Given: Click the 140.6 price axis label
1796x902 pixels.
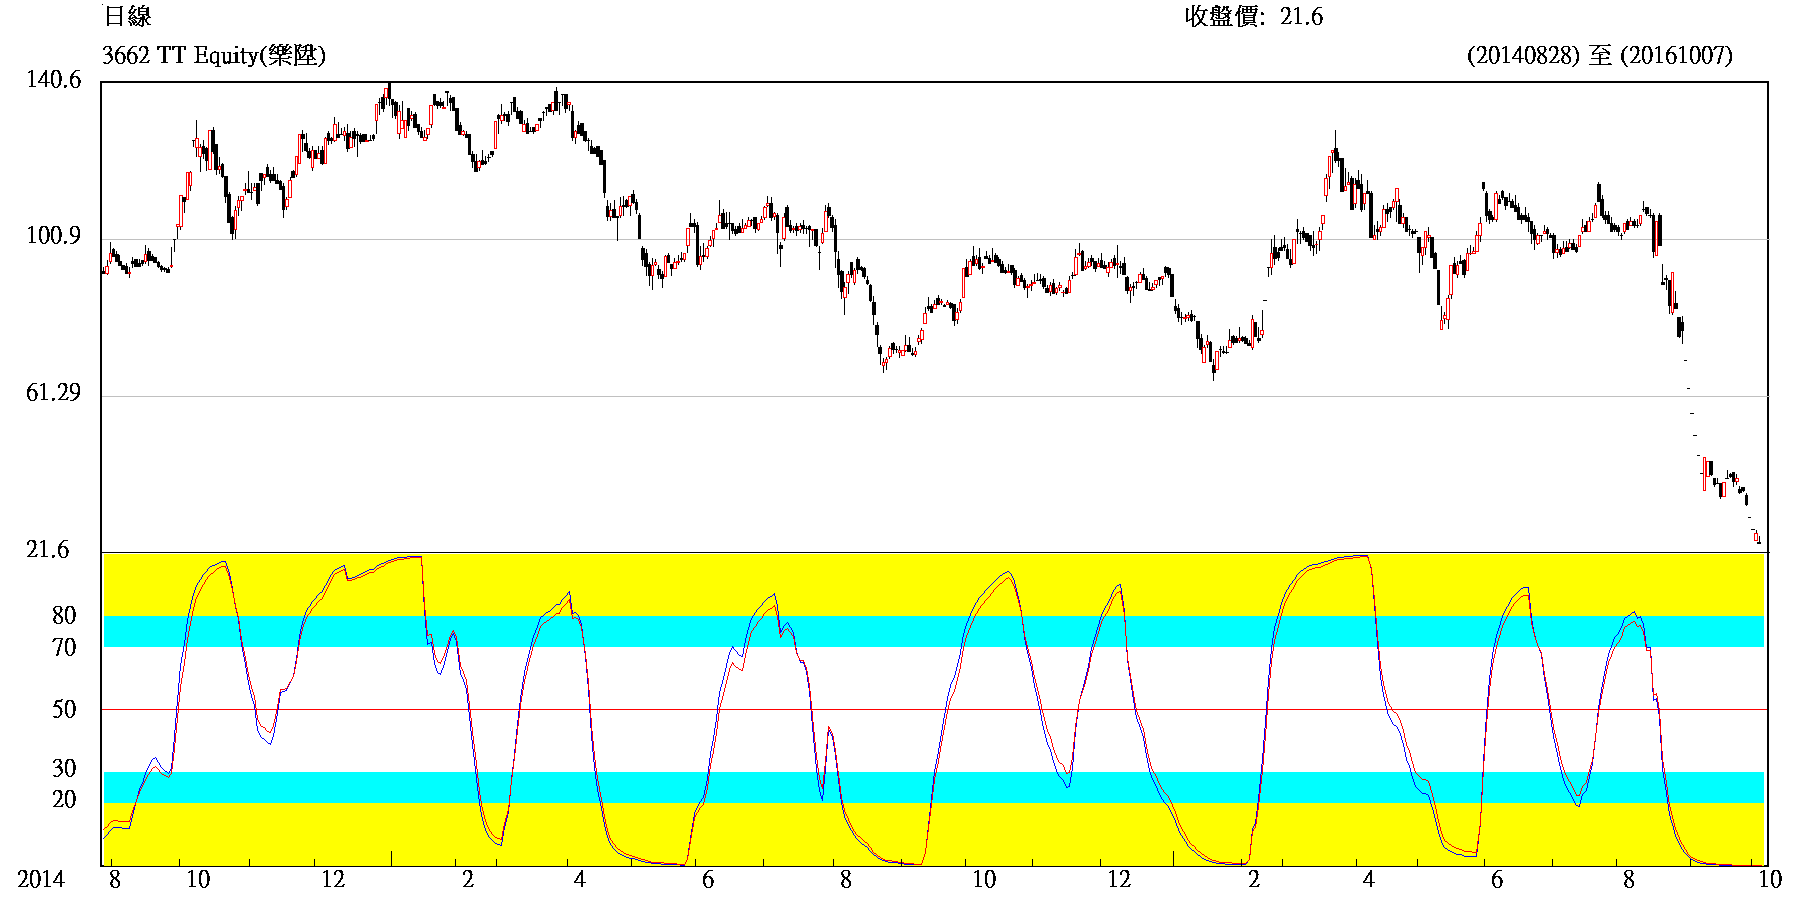Looking at the screenshot, I should pyautogui.click(x=53, y=80).
